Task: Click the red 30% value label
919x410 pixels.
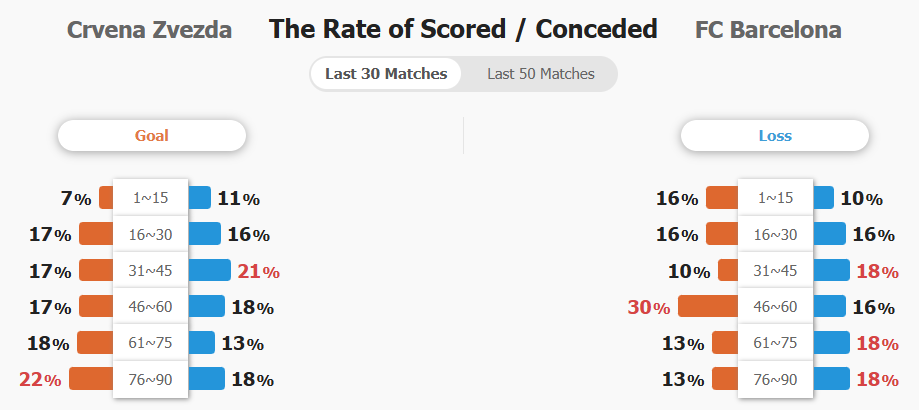Action: [x=649, y=307]
